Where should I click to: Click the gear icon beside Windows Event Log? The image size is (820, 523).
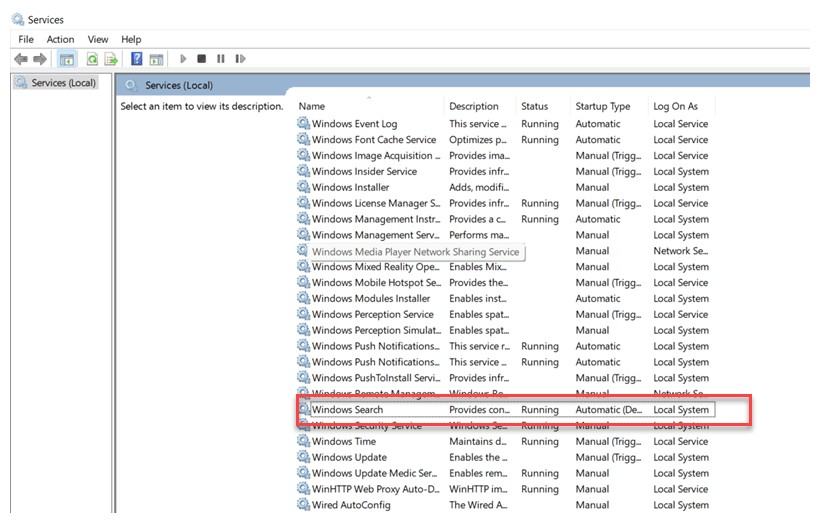303,123
